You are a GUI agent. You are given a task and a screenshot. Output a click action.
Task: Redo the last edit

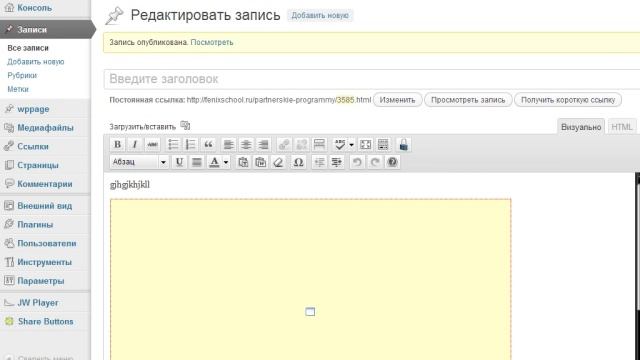(375, 162)
